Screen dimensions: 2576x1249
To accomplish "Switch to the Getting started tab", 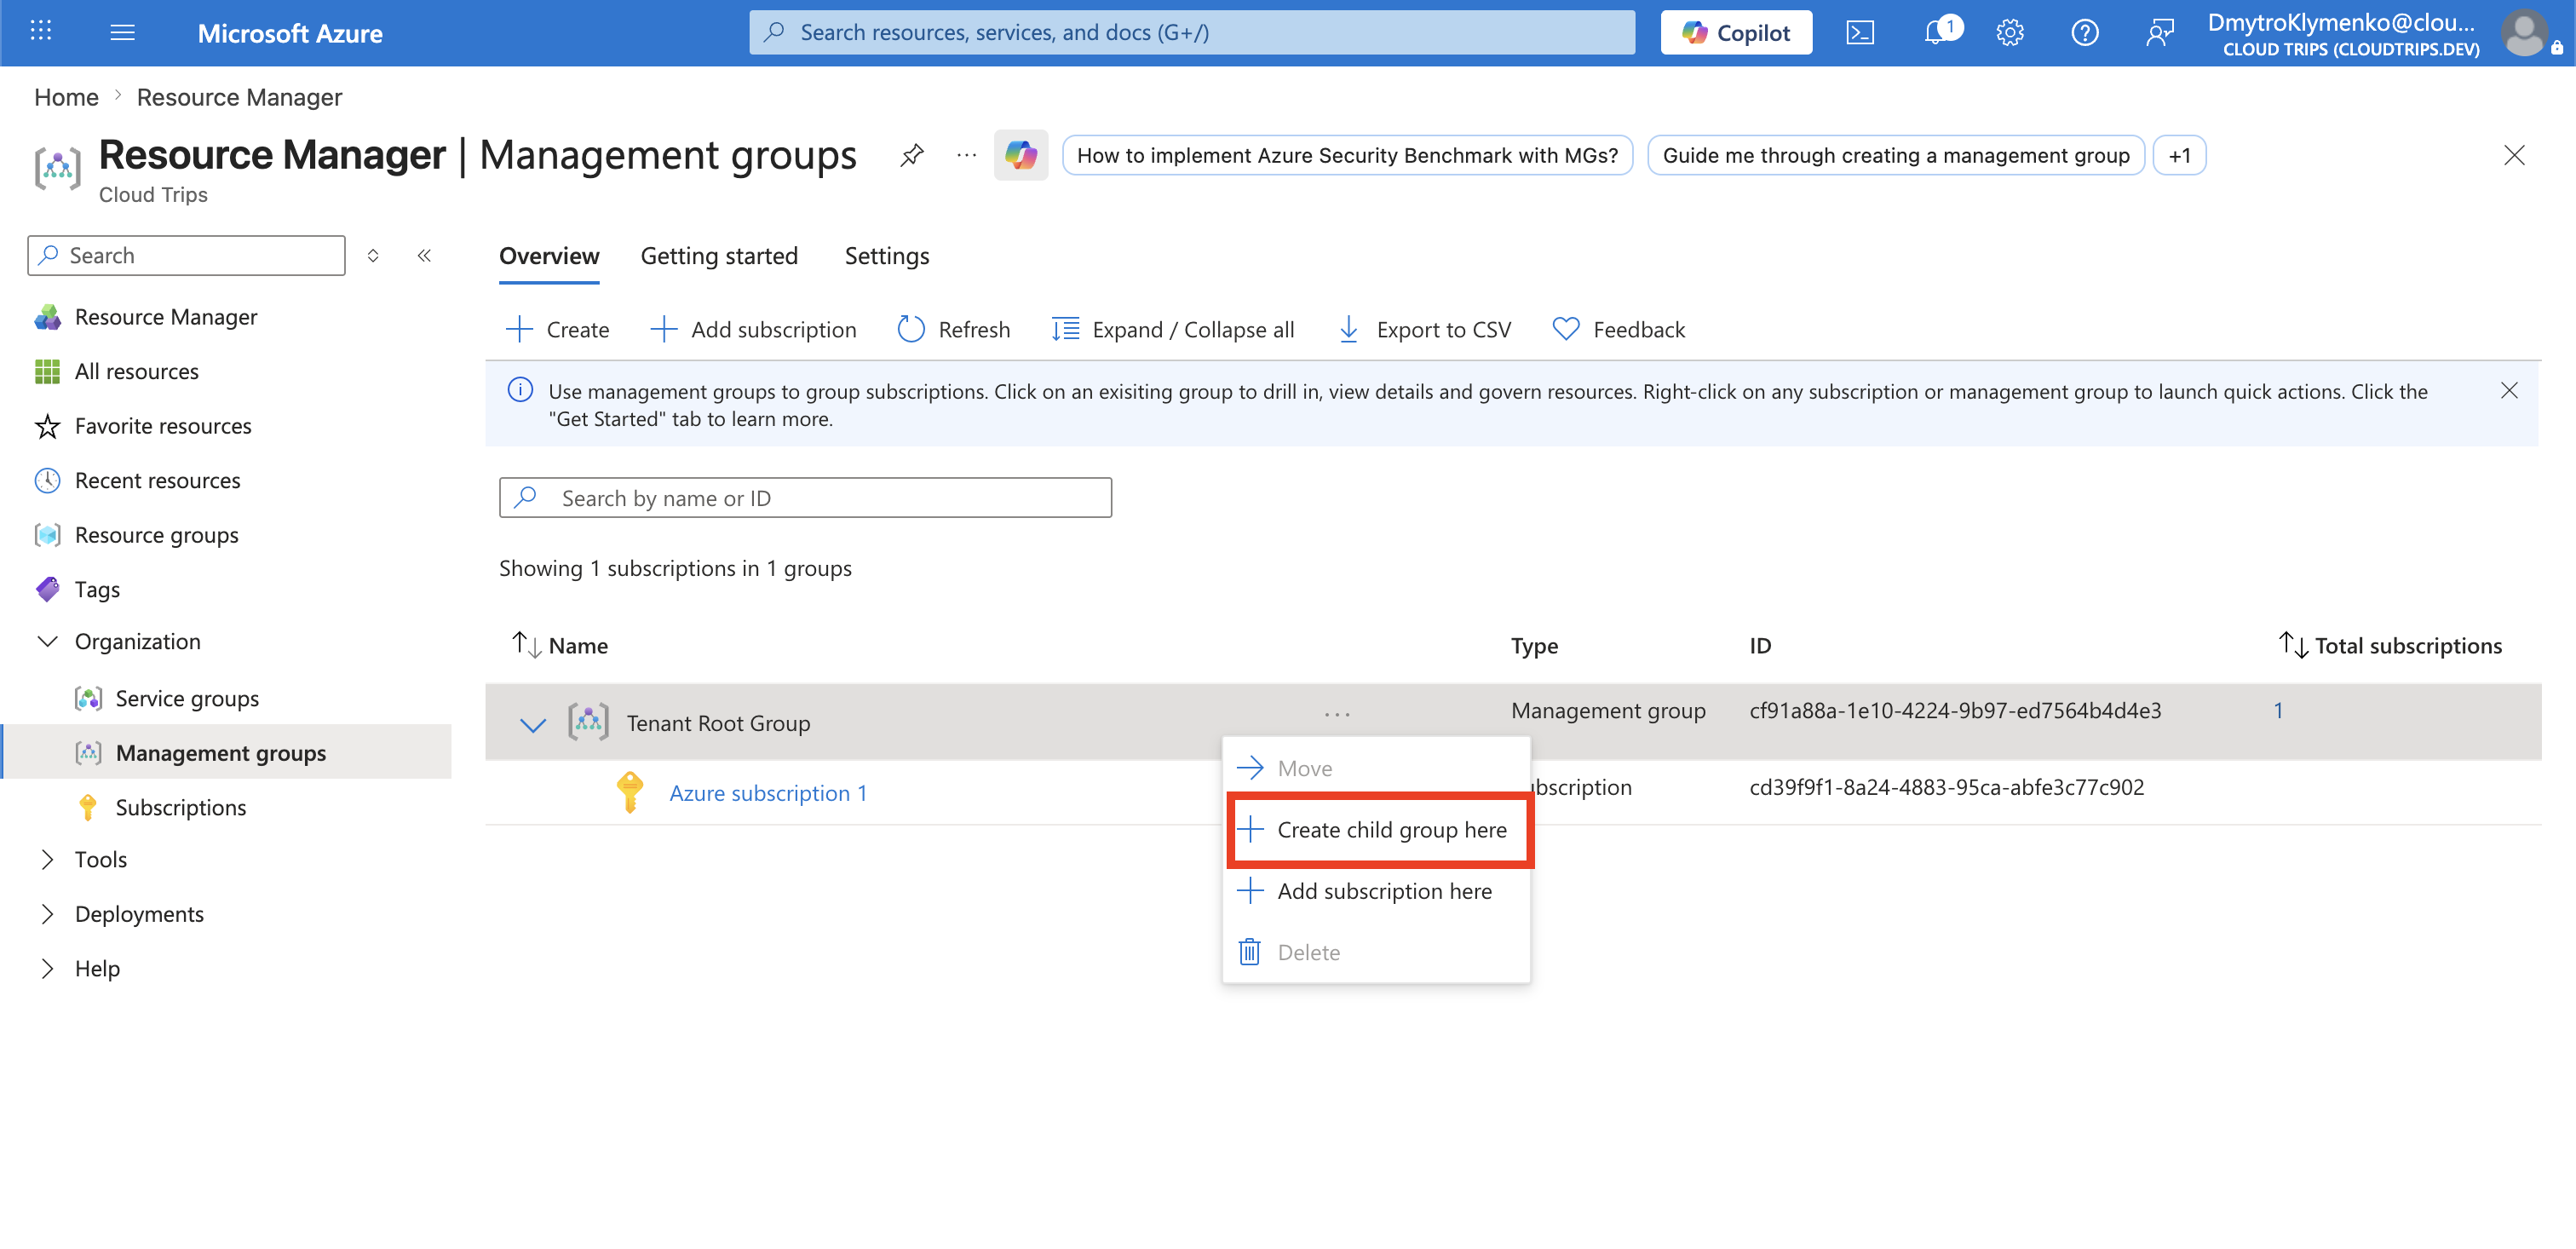I will point(719,256).
